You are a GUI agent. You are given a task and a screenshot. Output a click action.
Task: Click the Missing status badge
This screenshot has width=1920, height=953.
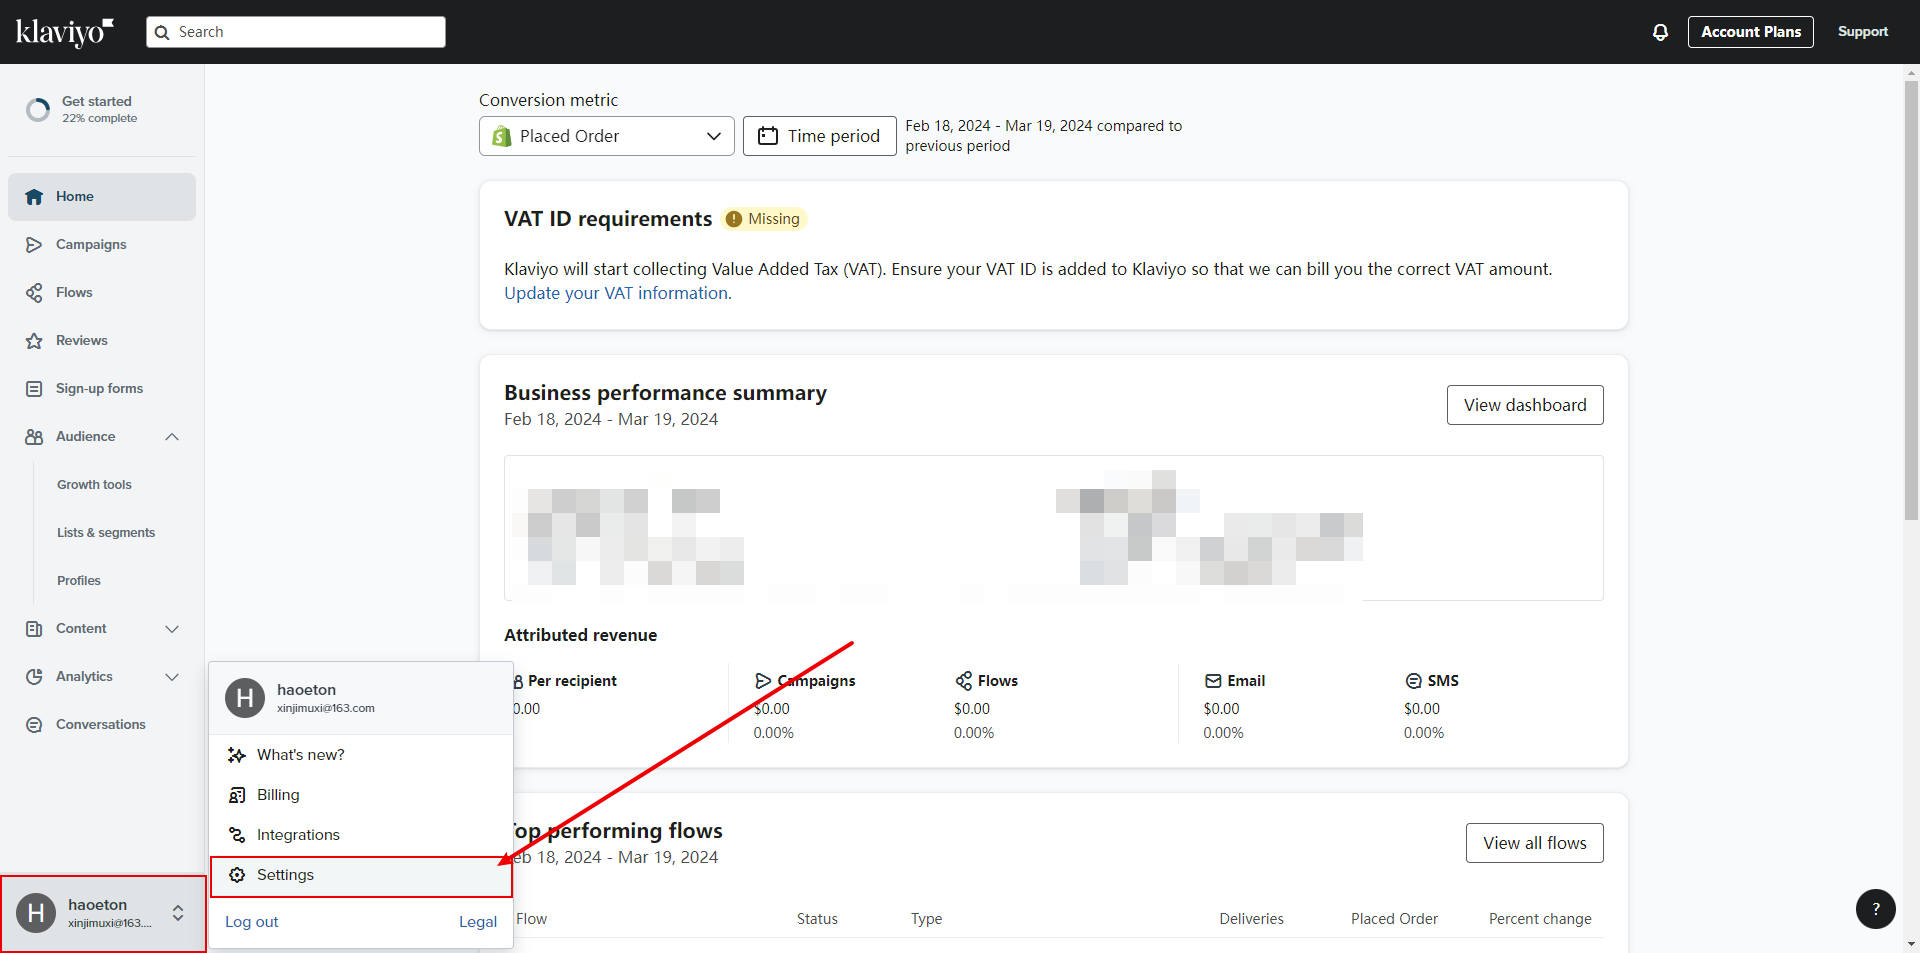click(764, 219)
